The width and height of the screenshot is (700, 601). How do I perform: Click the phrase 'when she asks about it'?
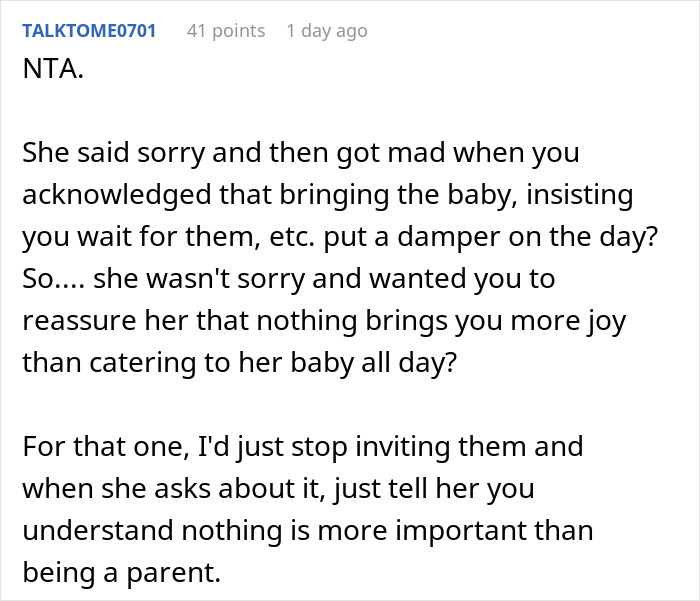tap(173, 488)
